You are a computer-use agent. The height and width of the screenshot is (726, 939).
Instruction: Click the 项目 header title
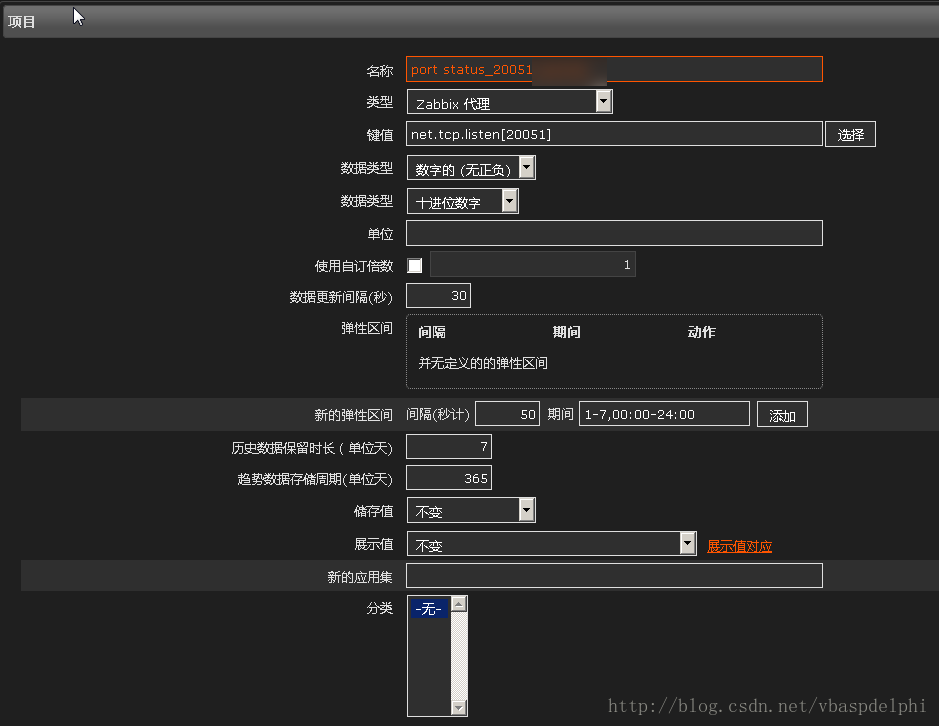(22, 22)
